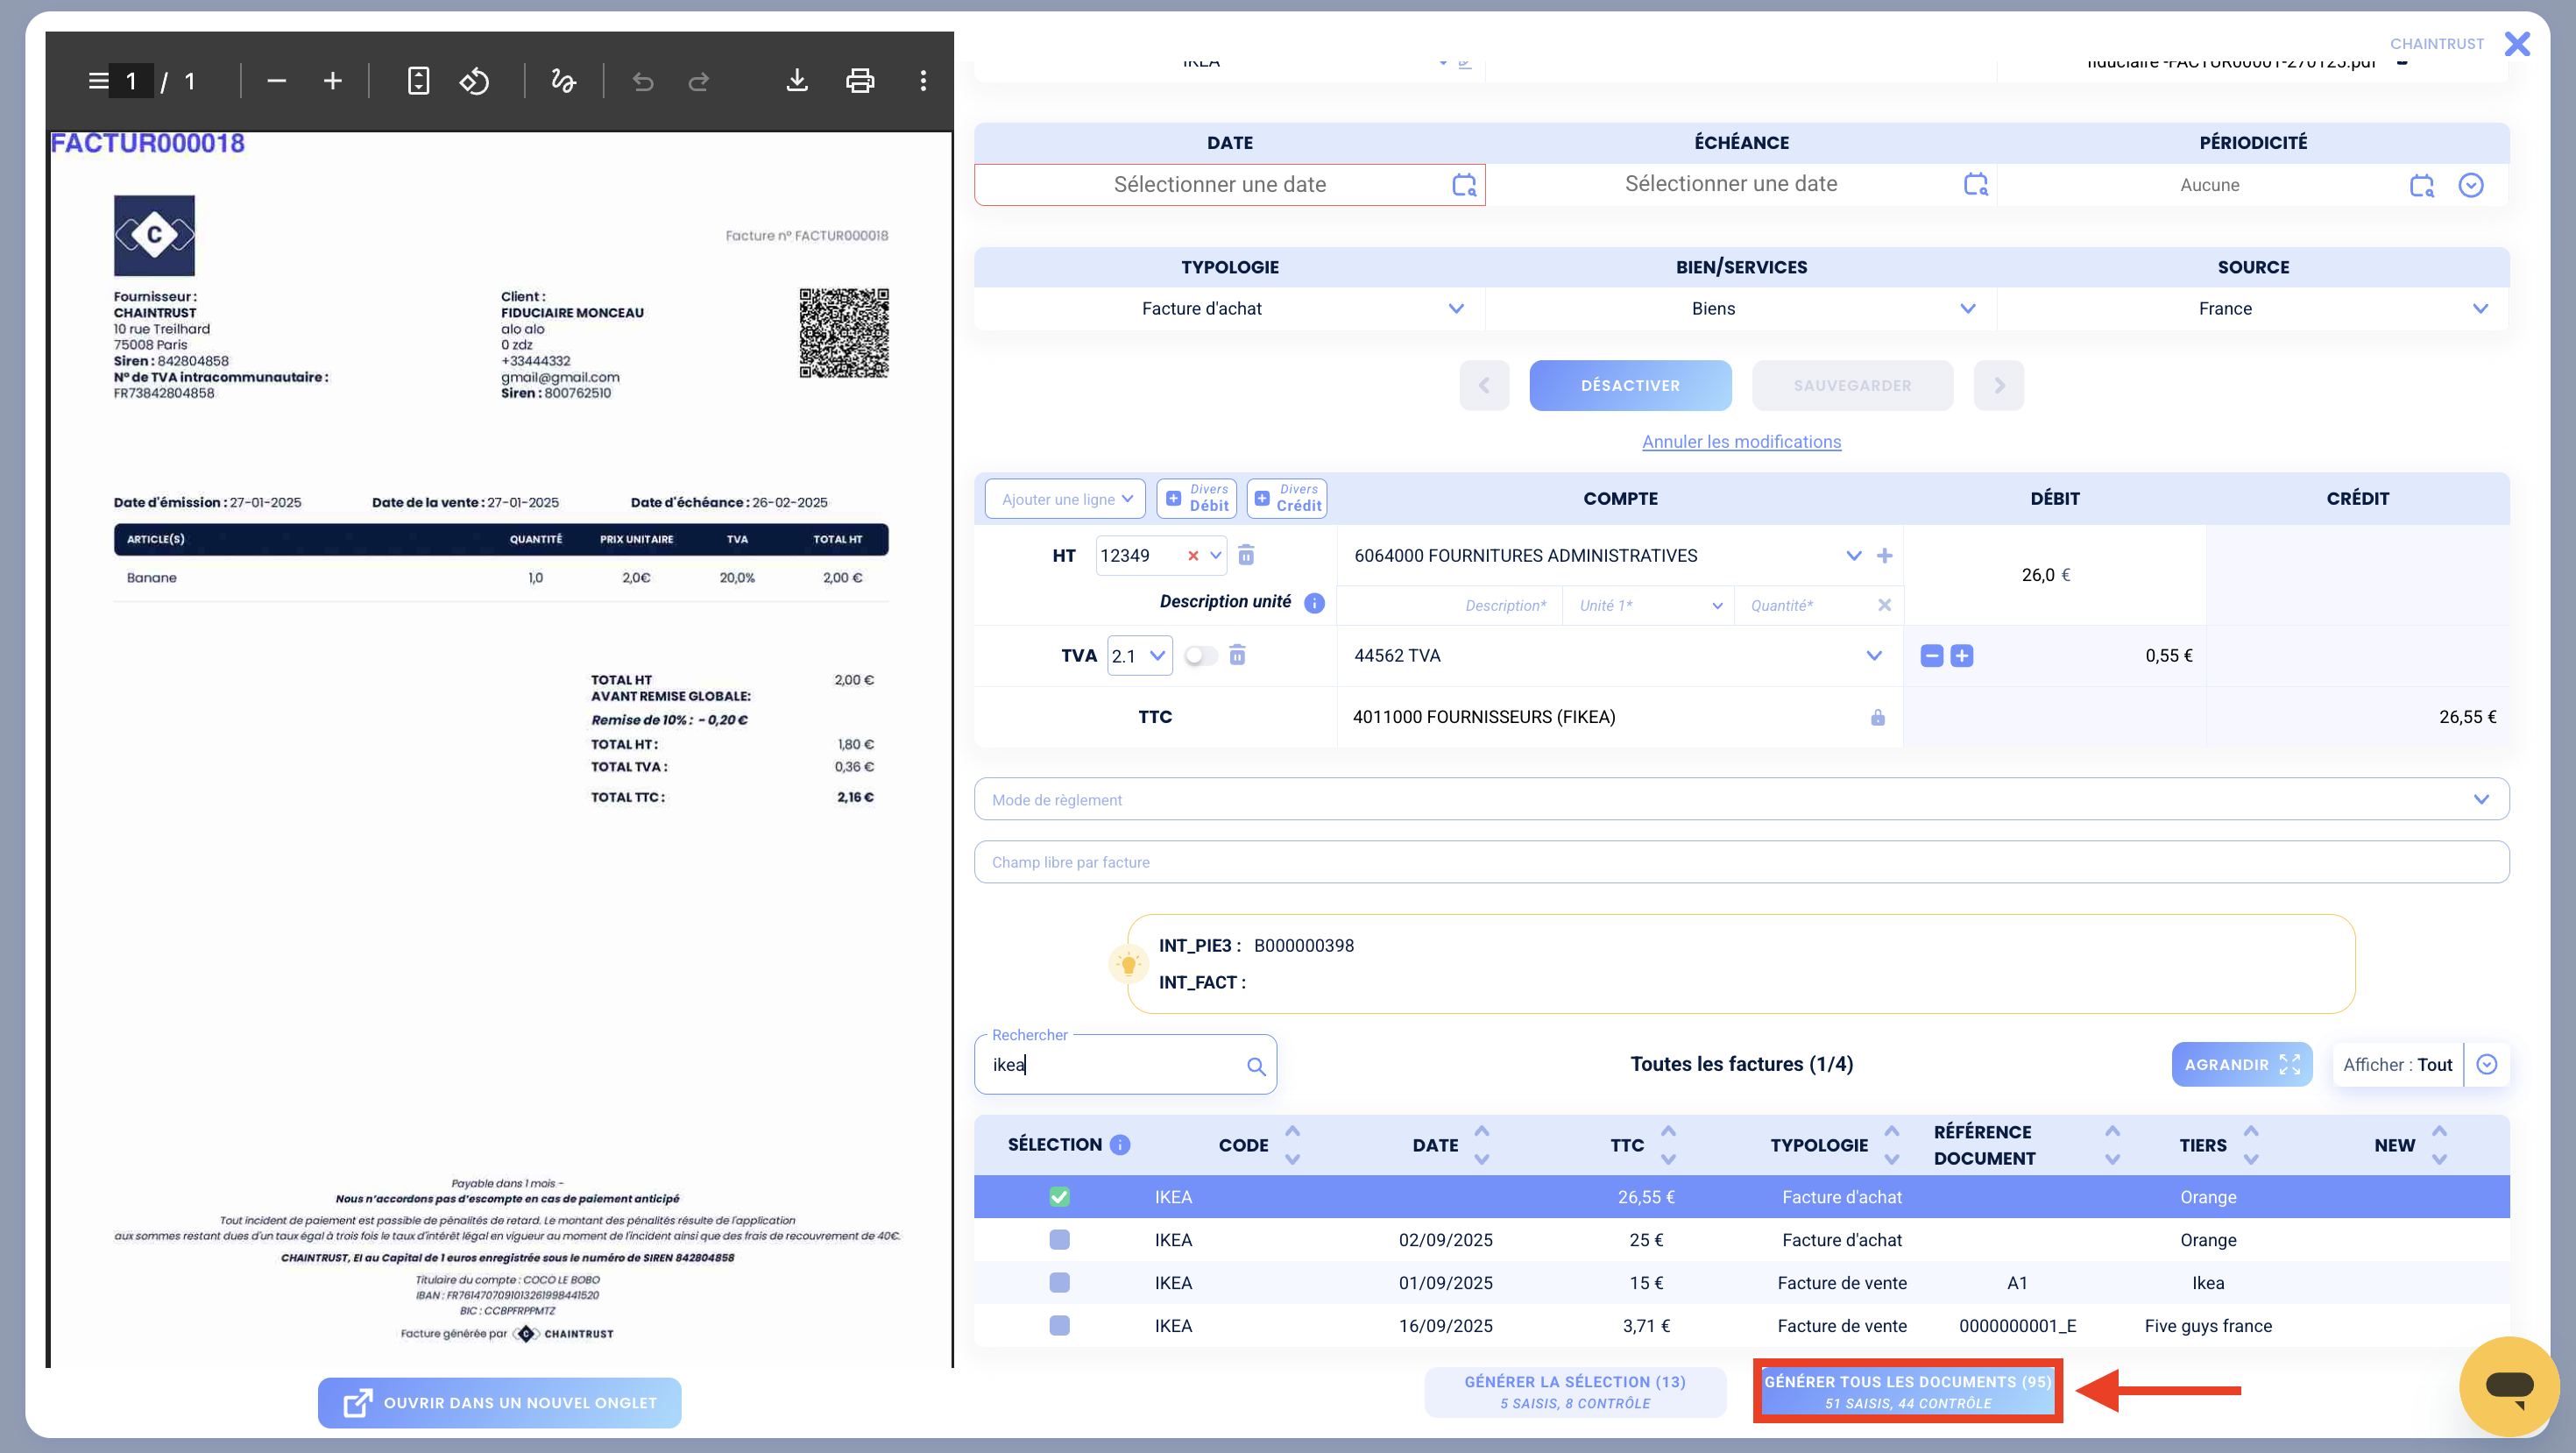The height and width of the screenshot is (1453, 2576).
Task: Show Description unité info tooltip
Action: (x=1315, y=603)
